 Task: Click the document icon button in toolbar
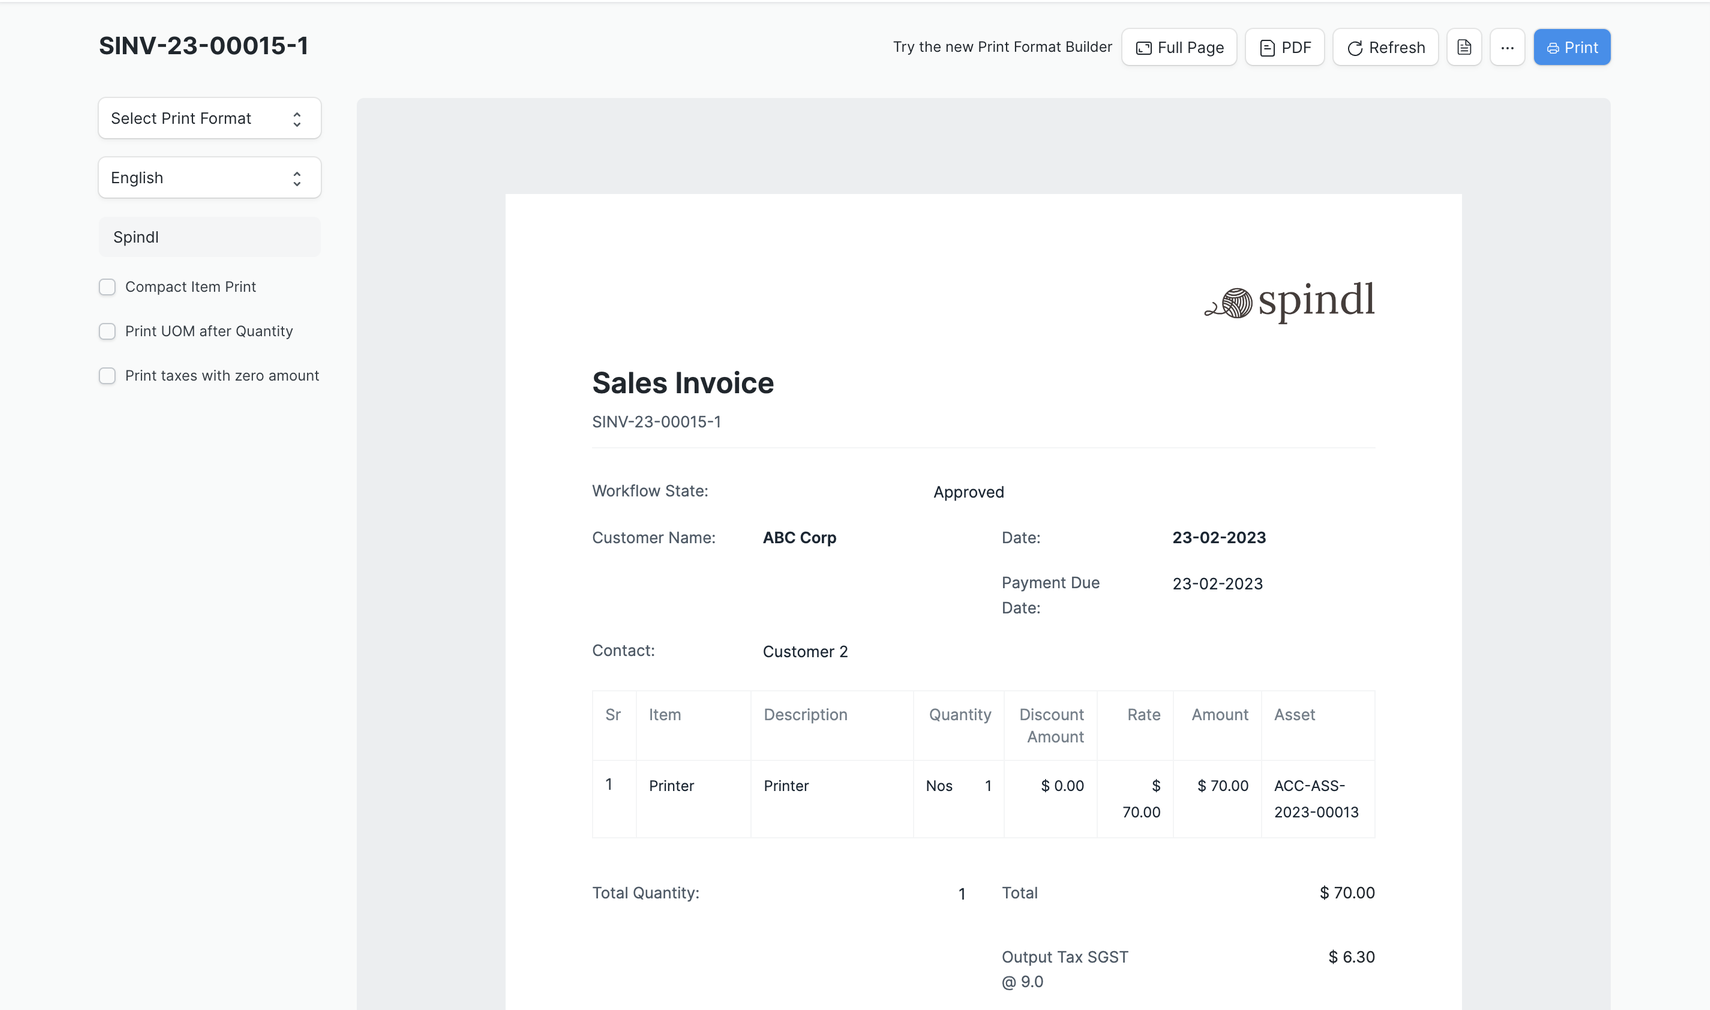(x=1464, y=47)
